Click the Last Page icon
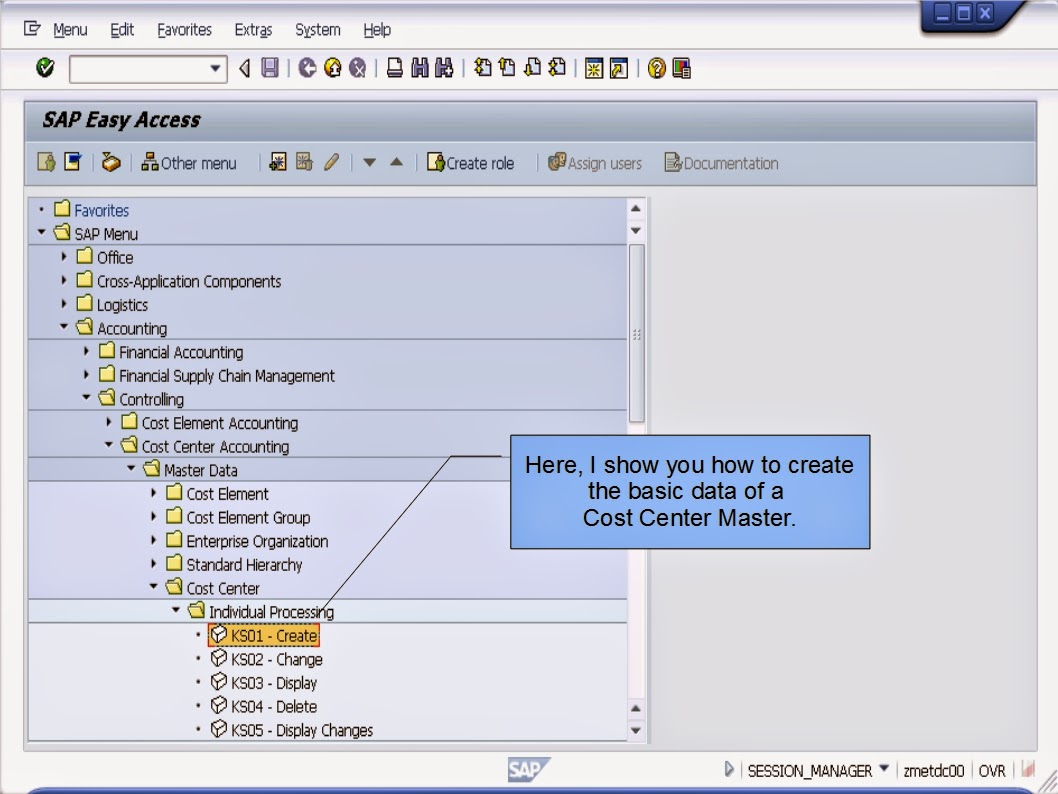Screen dimensions: 1058x794 tap(557, 68)
